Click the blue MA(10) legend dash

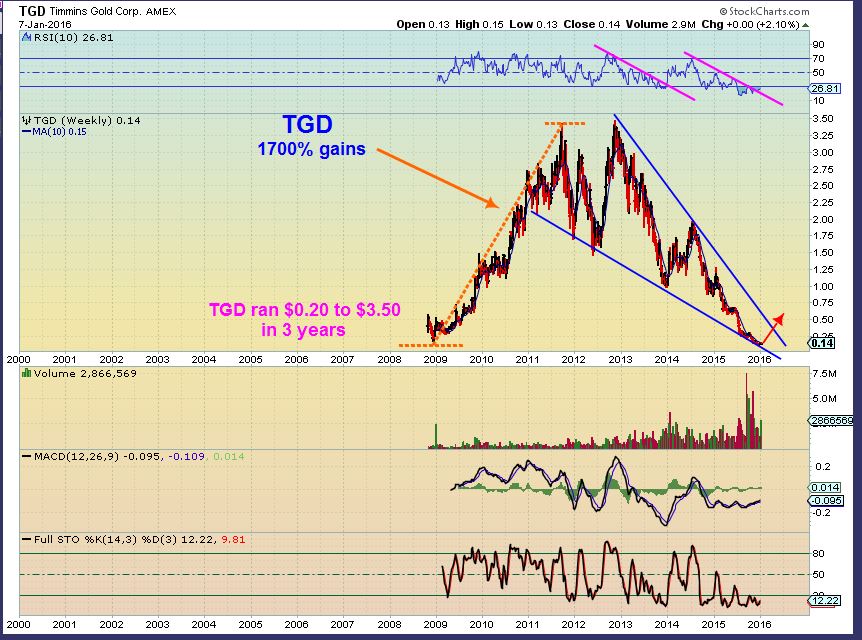26,132
